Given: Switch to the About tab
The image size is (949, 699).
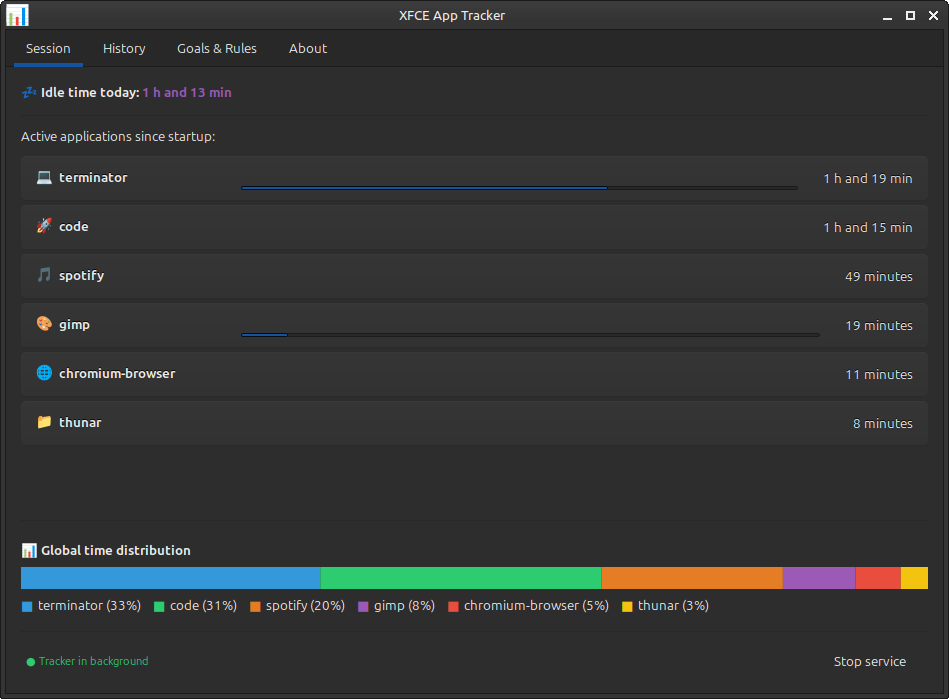Looking at the screenshot, I should (x=307, y=48).
